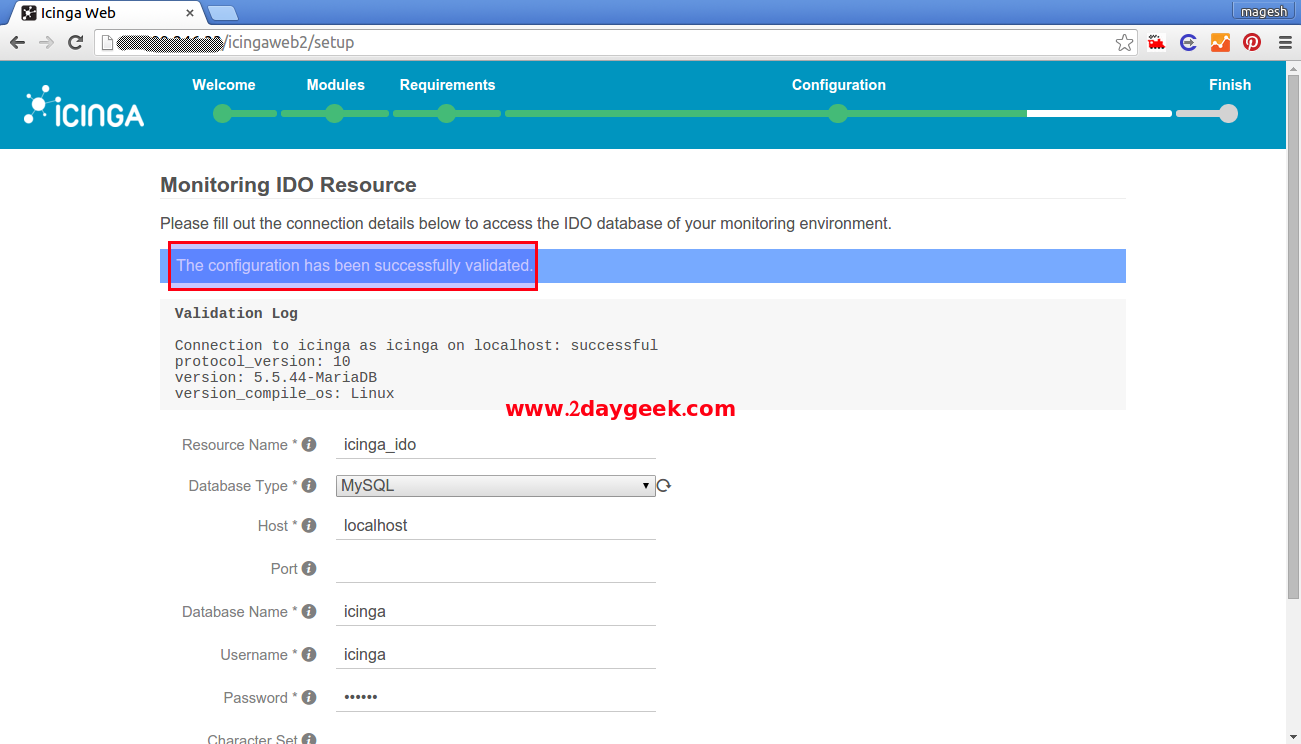This screenshot has width=1301, height=744.
Task: Open the Pinterest extension icon
Action: (1252, 42)
